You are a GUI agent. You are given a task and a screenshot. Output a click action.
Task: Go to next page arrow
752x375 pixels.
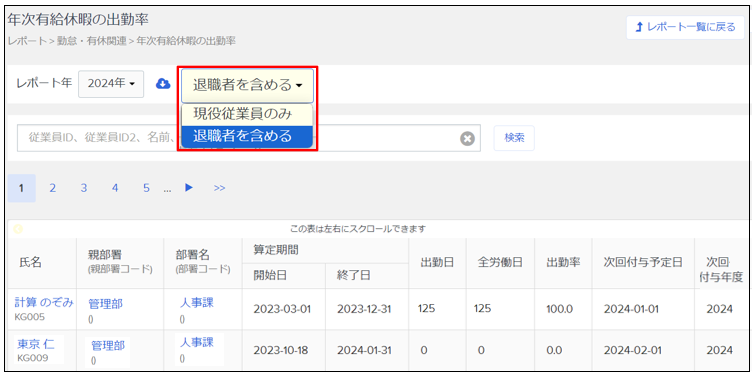tap(189, 188)
